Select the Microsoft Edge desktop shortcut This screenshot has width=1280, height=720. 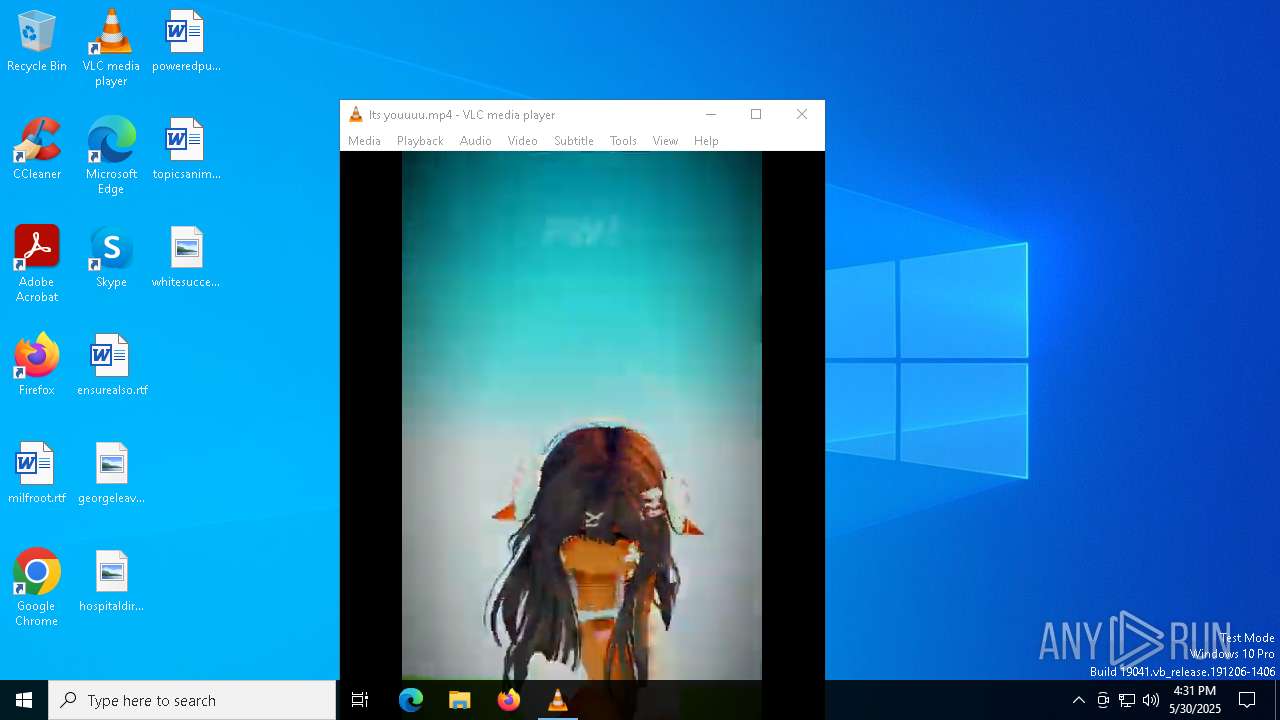(x=111, y=156)
